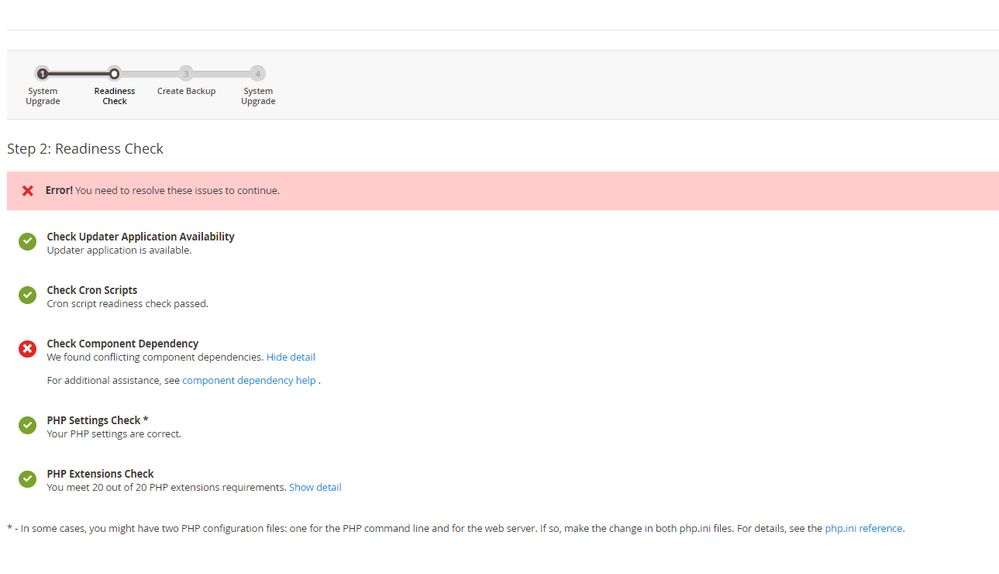The image size is (999, 574).
Task: Open the php.ini reference link
Action: 863,529
